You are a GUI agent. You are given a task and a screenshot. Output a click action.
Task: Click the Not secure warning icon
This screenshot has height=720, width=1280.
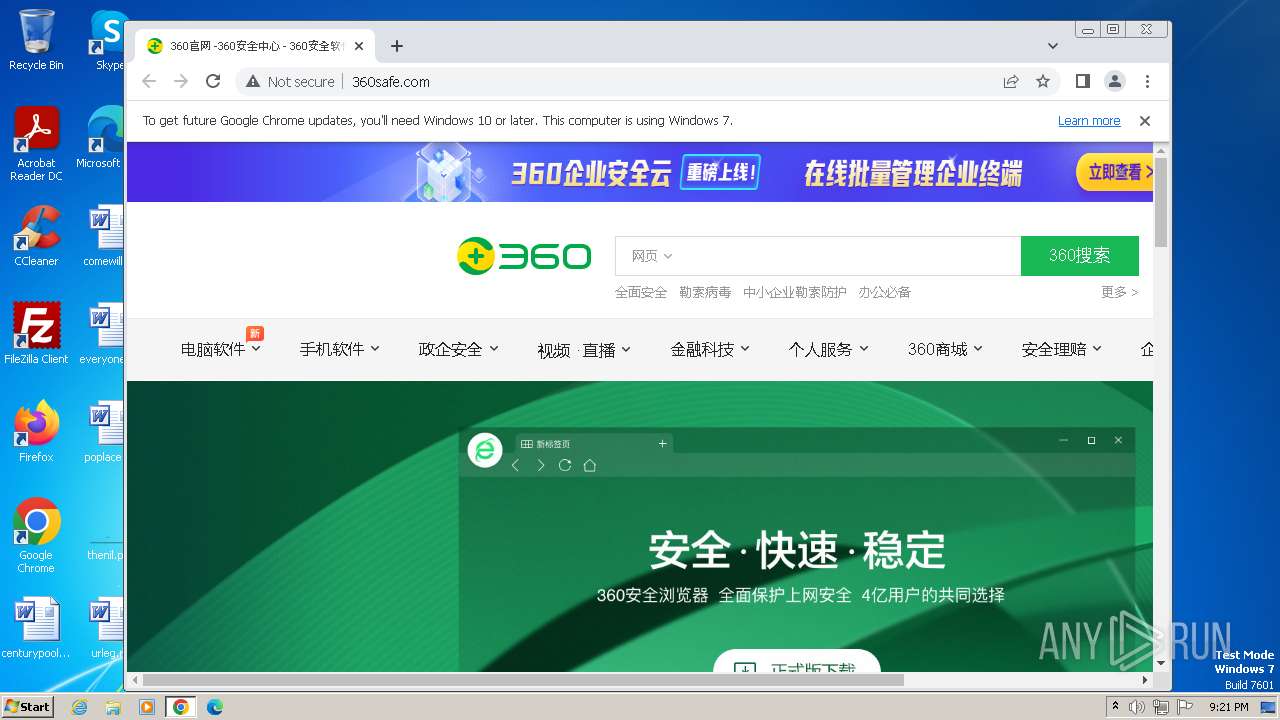point(253,82)
